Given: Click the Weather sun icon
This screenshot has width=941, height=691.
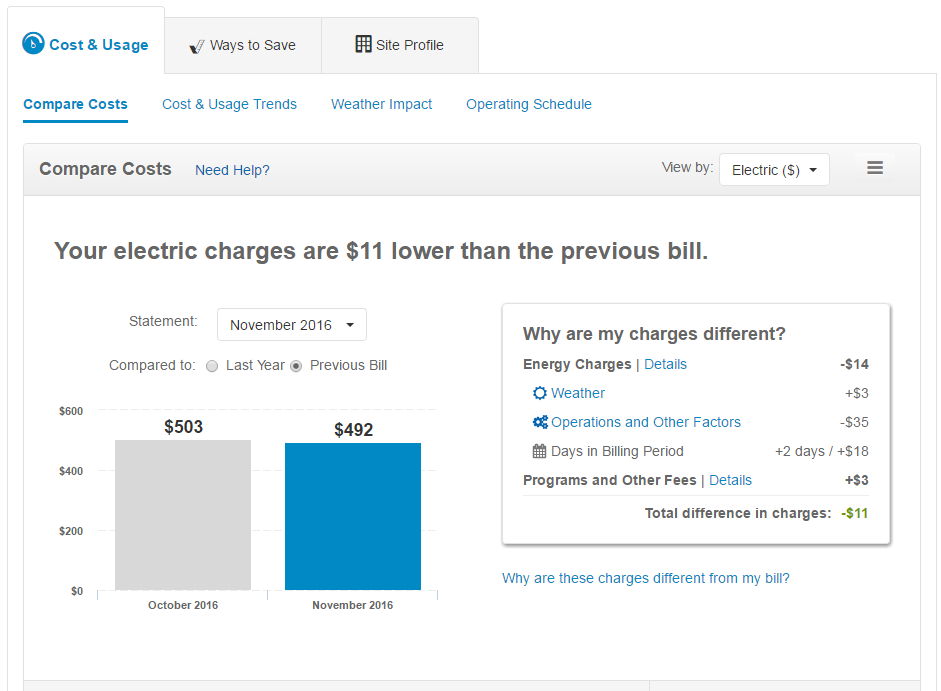Looking at the screenshot, I should click(540, 393).
